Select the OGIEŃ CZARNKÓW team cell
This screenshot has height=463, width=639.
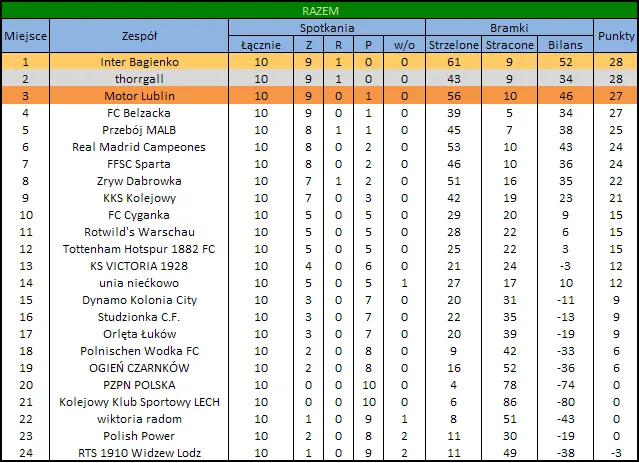click(139, 368)
